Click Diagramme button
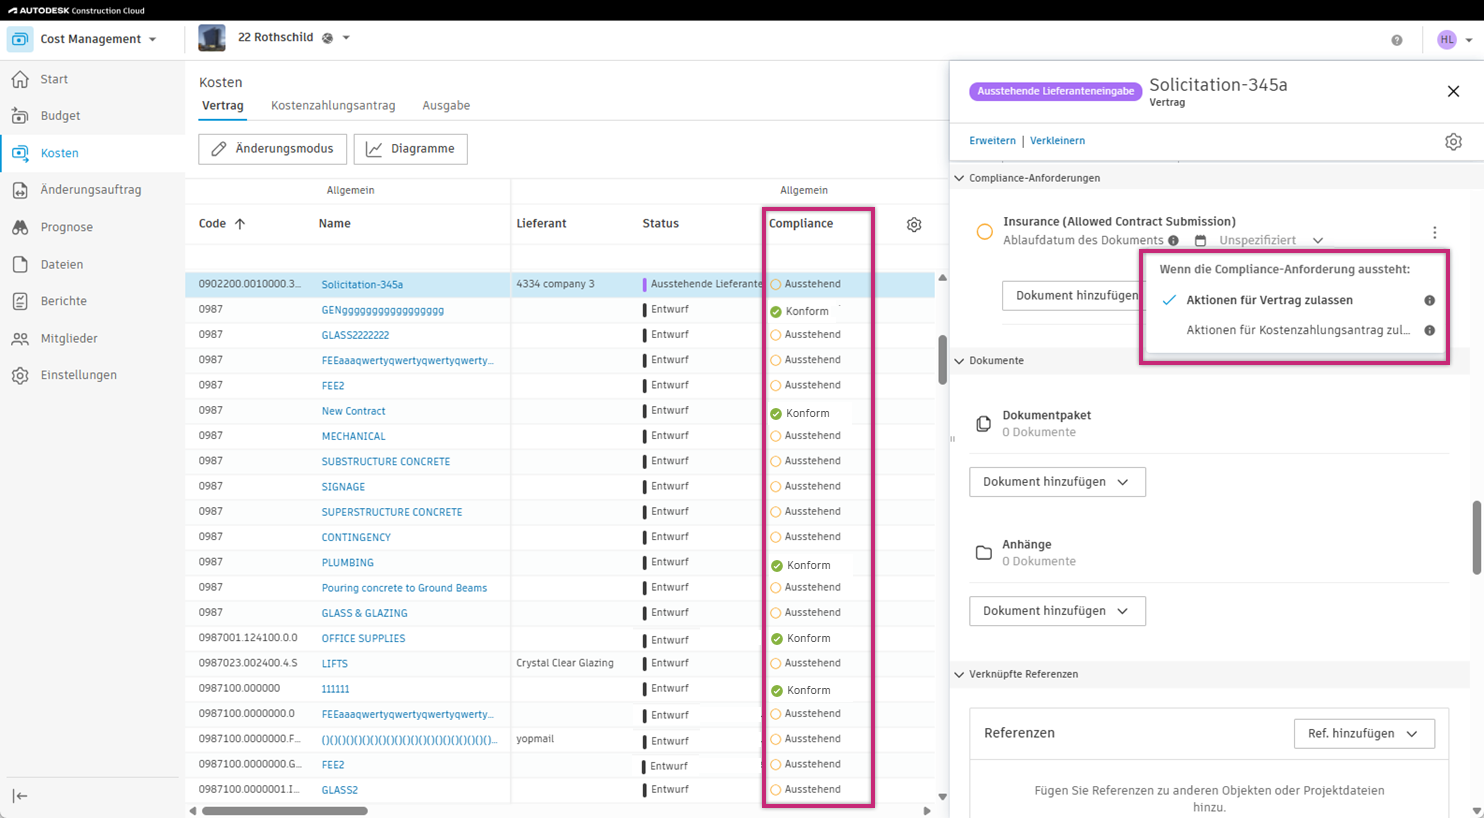The height and width of the screenshot is (818, 1484). (411, 149)
